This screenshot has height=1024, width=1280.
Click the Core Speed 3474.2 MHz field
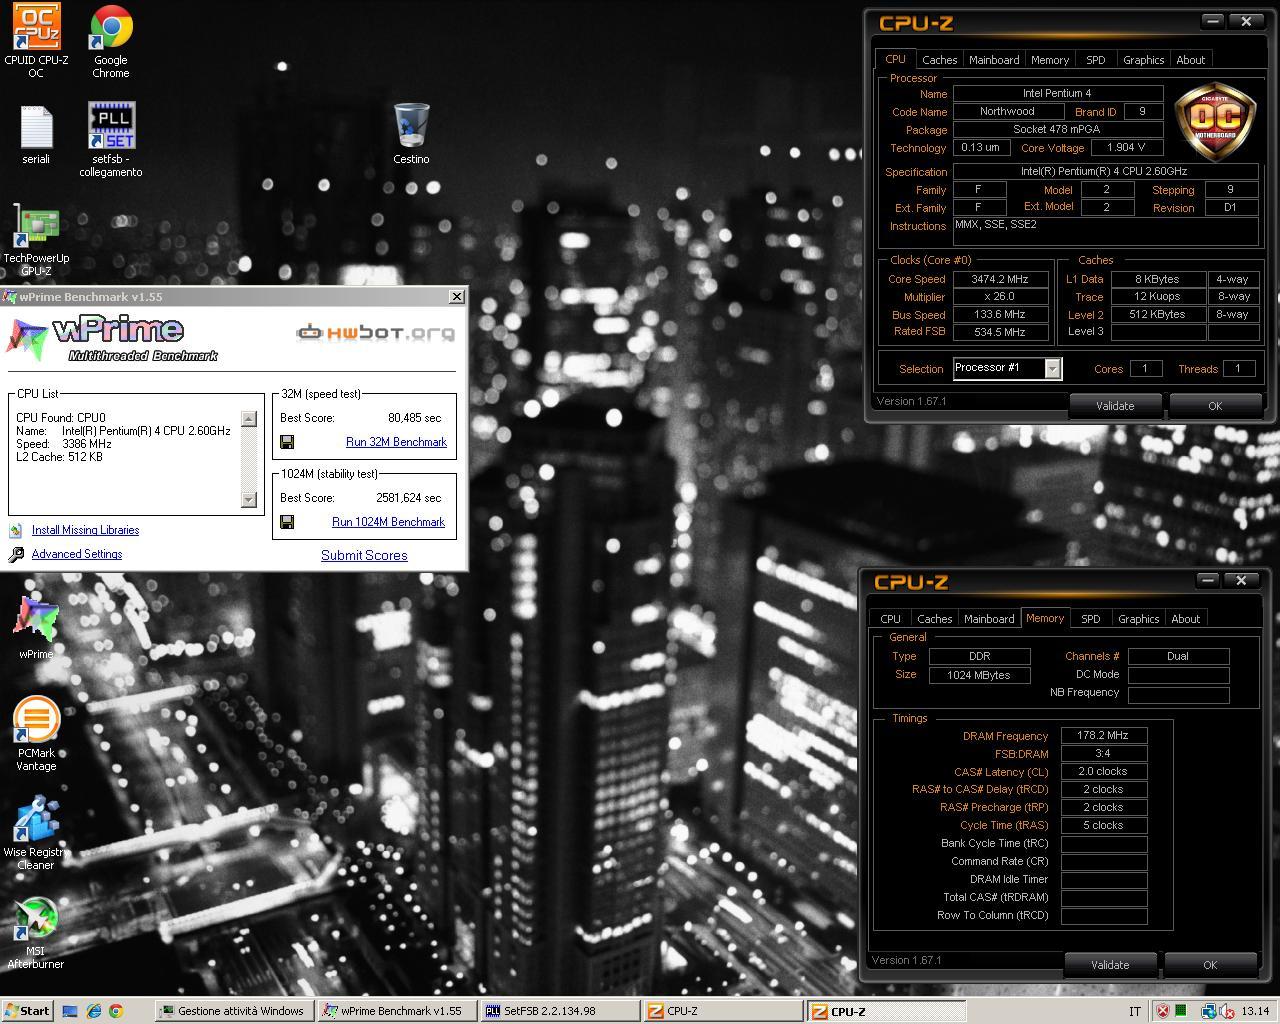pos(1001,280)
